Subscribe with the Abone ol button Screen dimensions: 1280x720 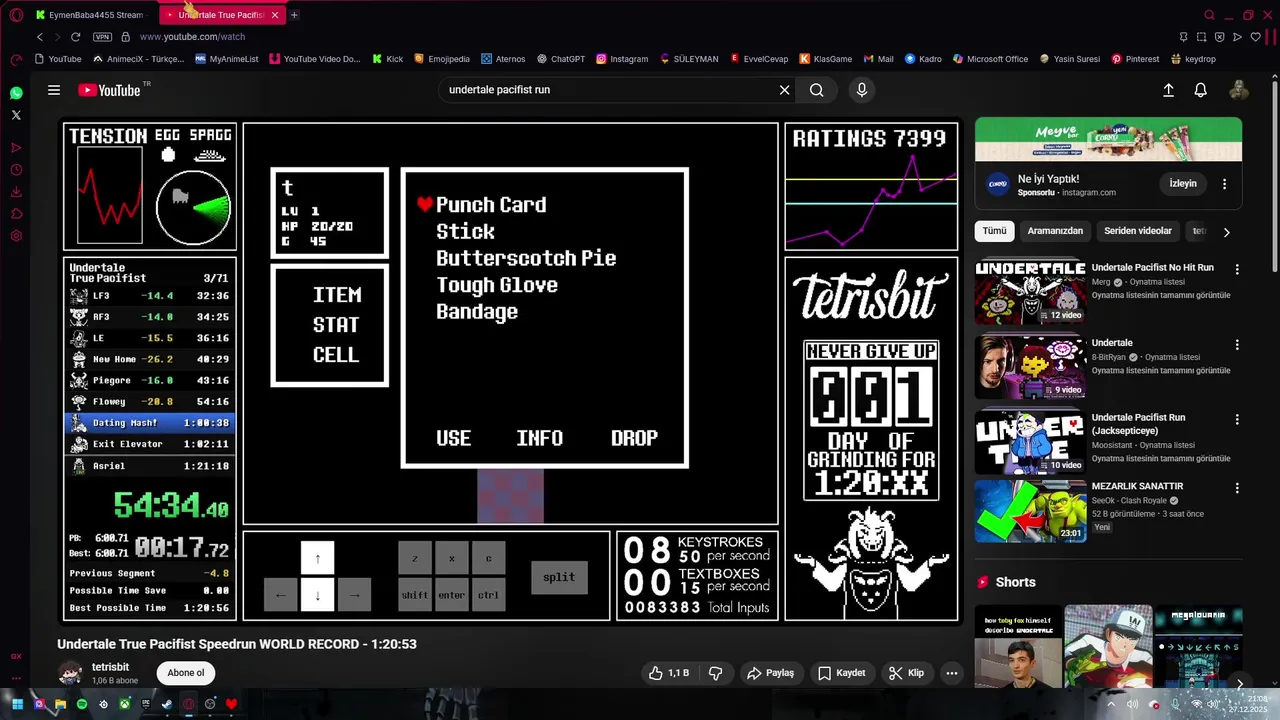click(186, 673)
